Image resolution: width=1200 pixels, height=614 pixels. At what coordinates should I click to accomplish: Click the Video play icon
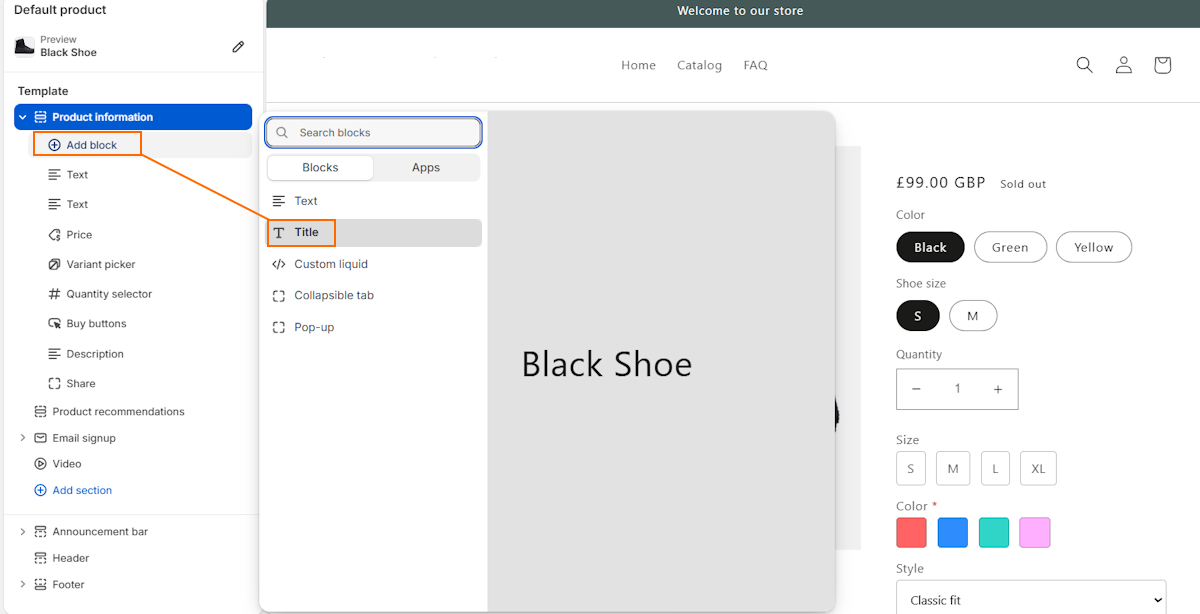[x=41, y=464]
